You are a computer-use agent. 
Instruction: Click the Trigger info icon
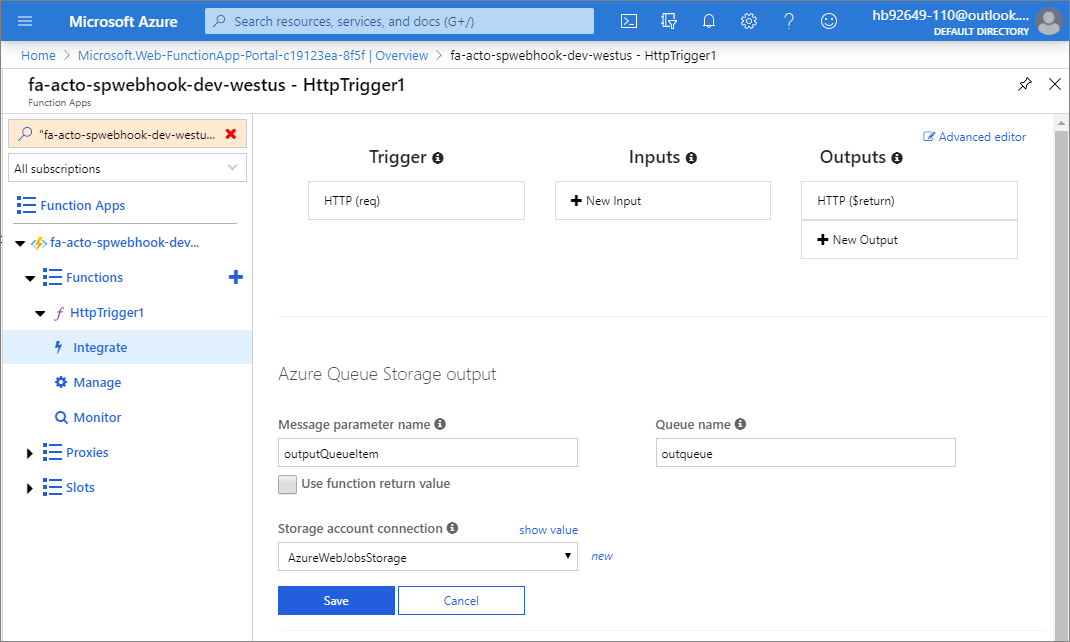pyautogui.click(x=438, y=158)
